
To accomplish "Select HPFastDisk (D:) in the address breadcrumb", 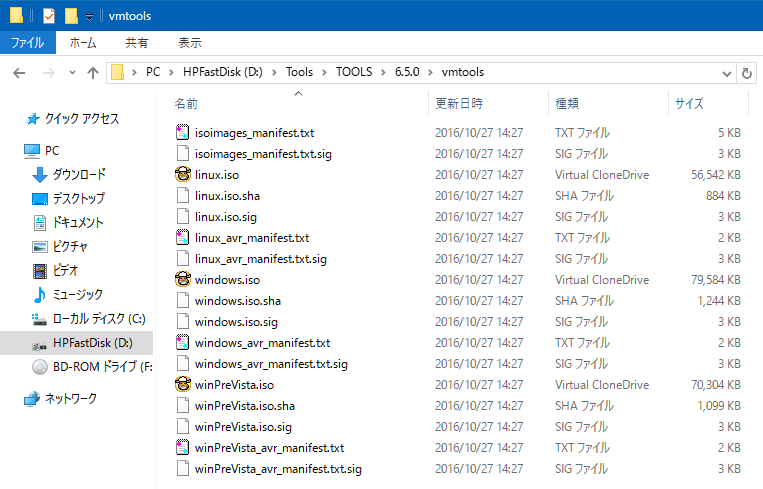I will pyautogui.click(x=222, y=72).
